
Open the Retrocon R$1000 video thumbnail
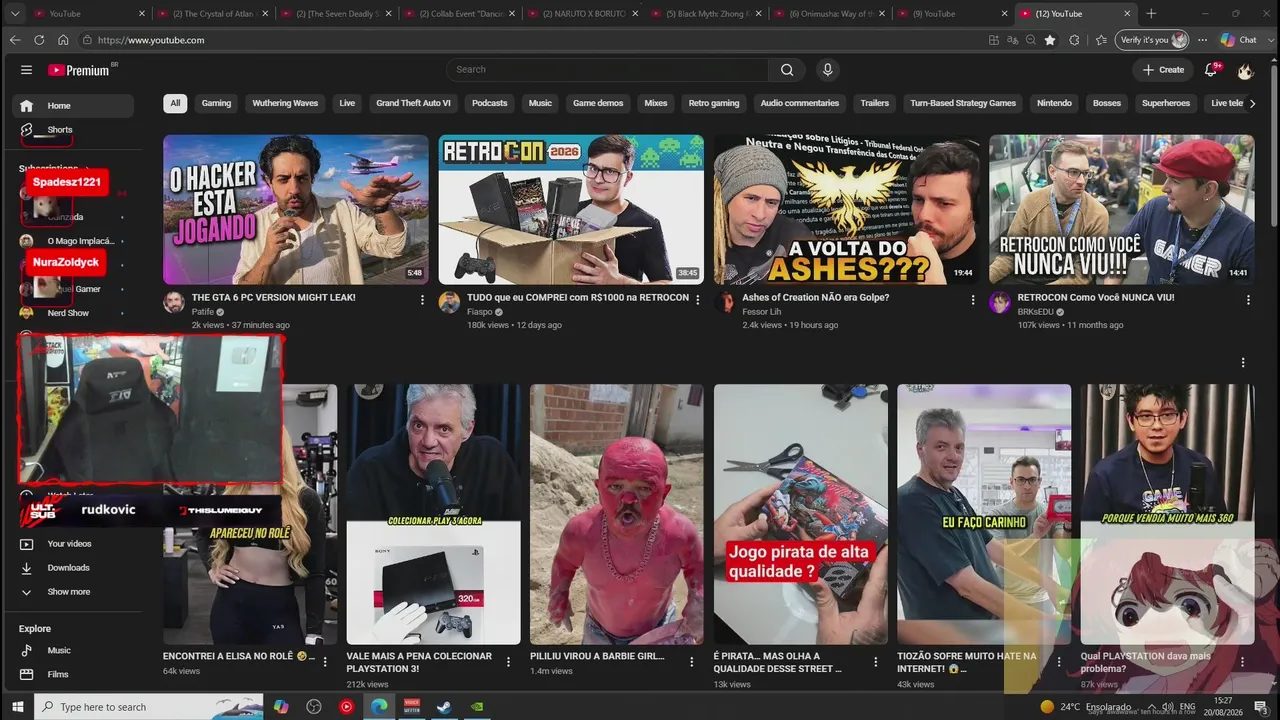(x=571, y=210)
